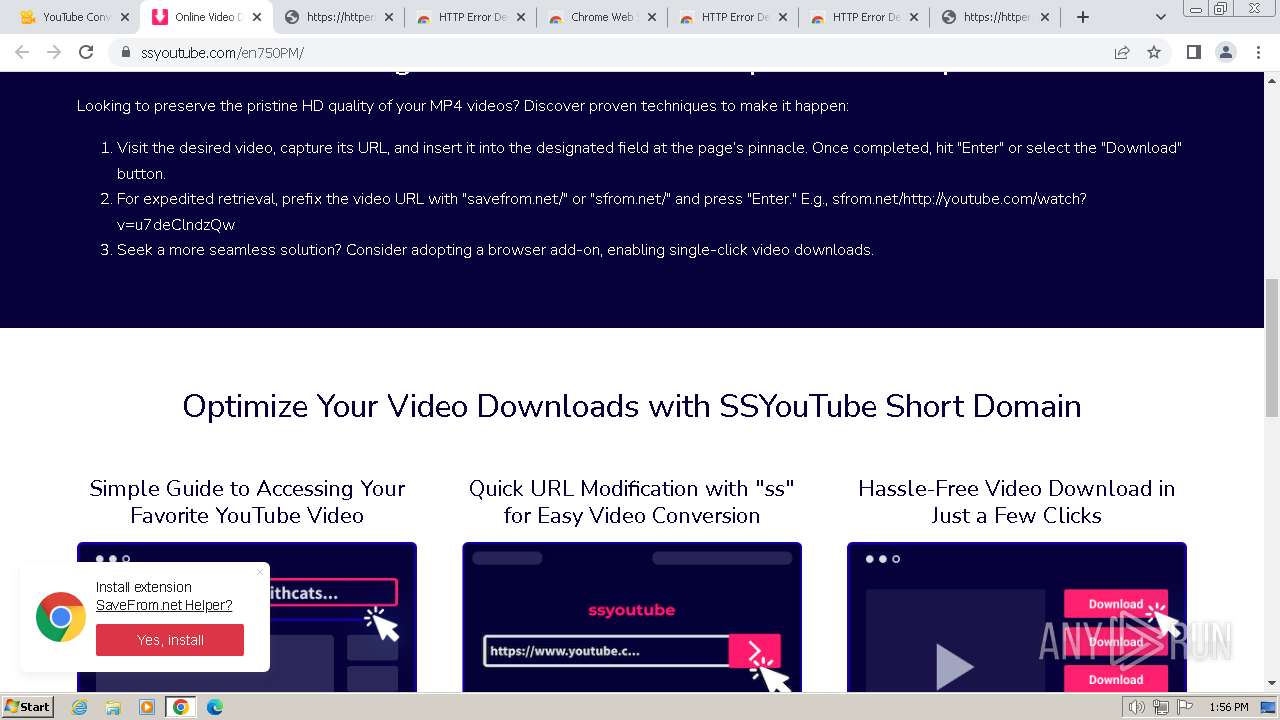
Task: Open a new browser tab
Action: (1083, 17)
